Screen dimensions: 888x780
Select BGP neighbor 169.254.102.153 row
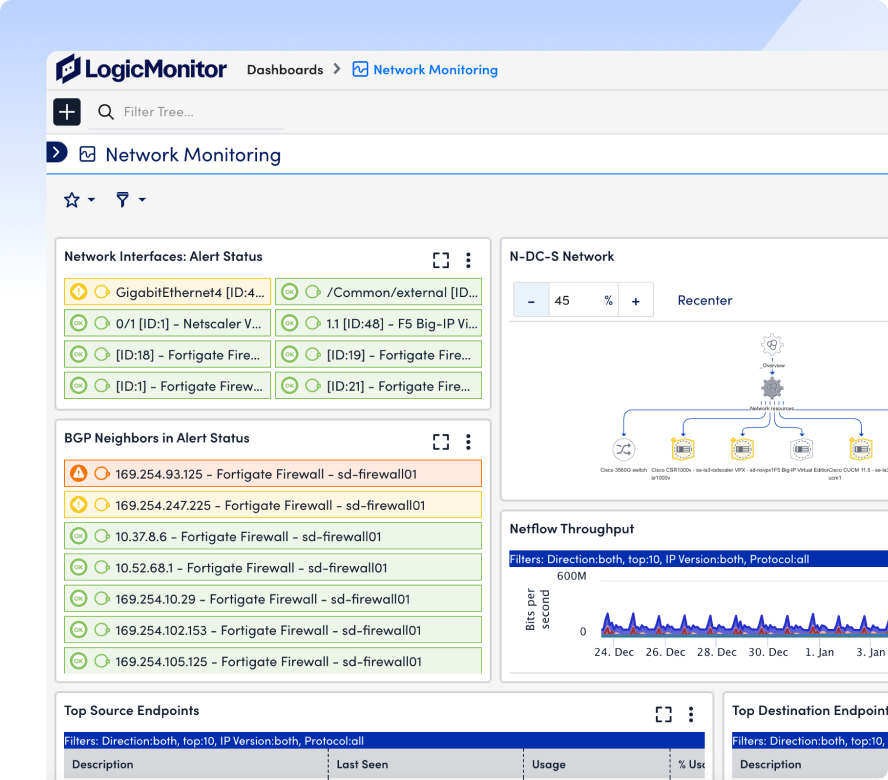click(x=273, y=629)
